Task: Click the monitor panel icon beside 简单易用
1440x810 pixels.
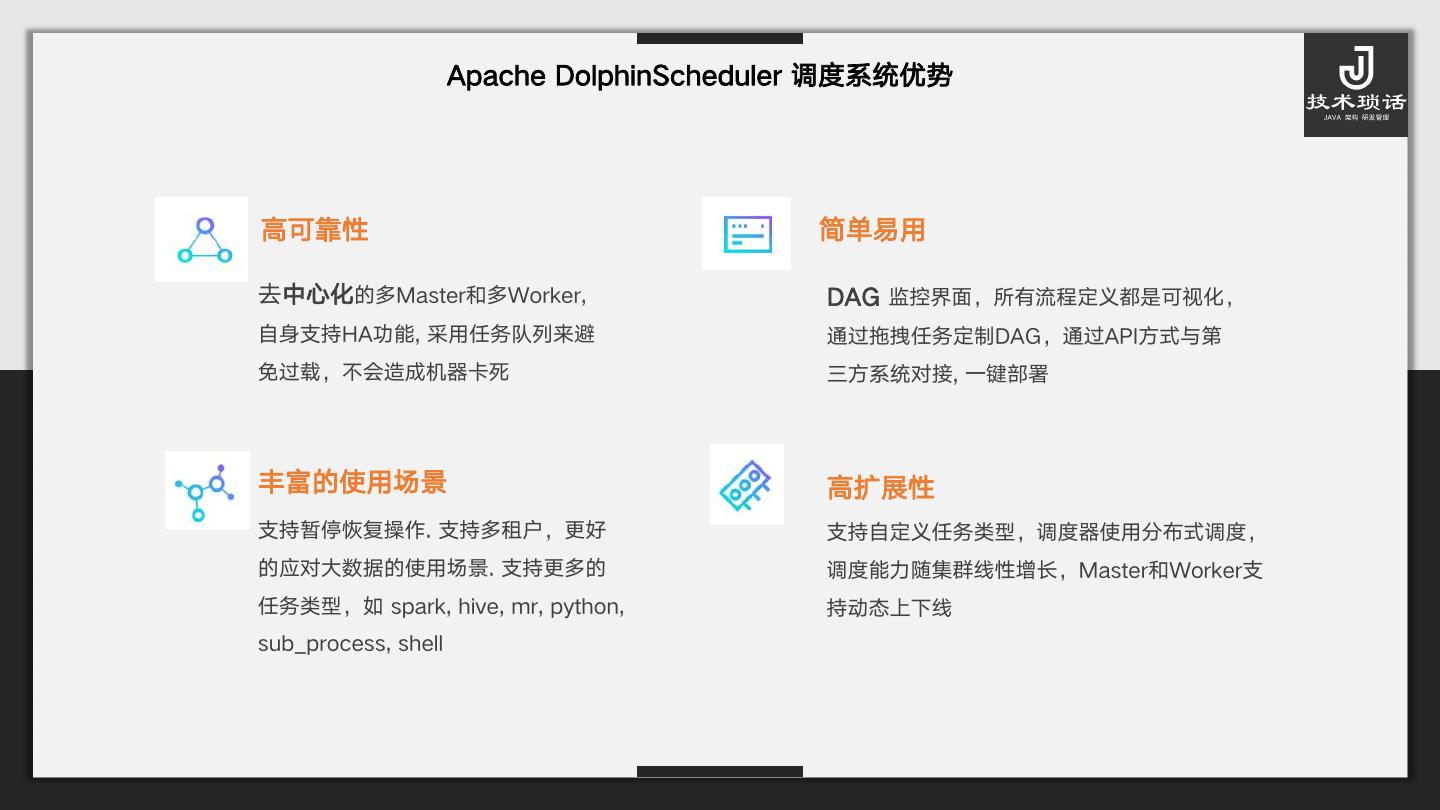Action: coord(747,234)
